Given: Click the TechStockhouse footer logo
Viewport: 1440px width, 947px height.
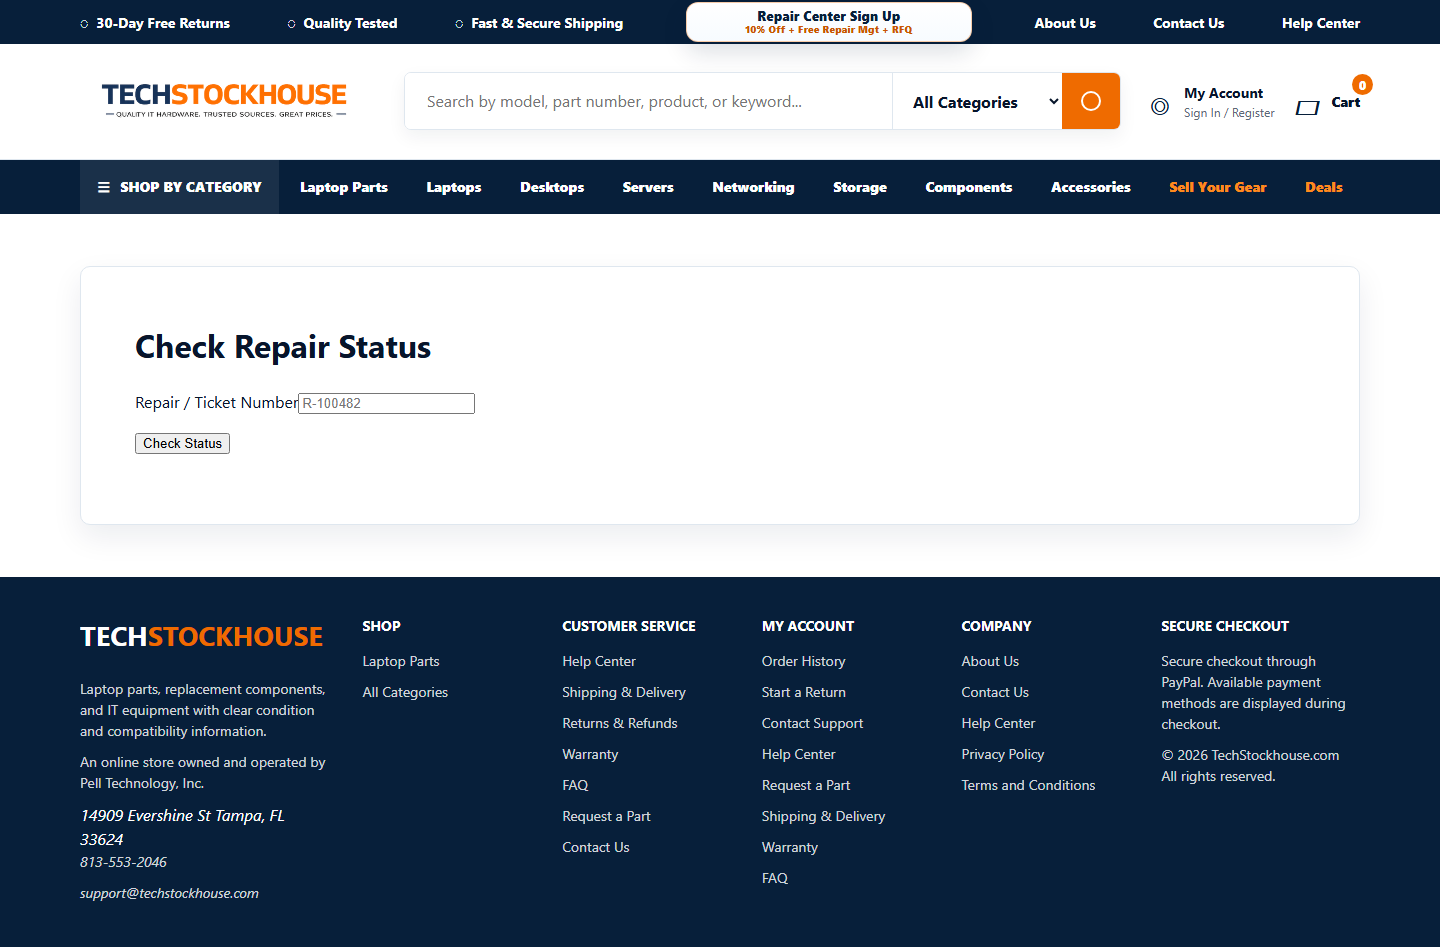Looking at the screenshot, I should (201, 637).
